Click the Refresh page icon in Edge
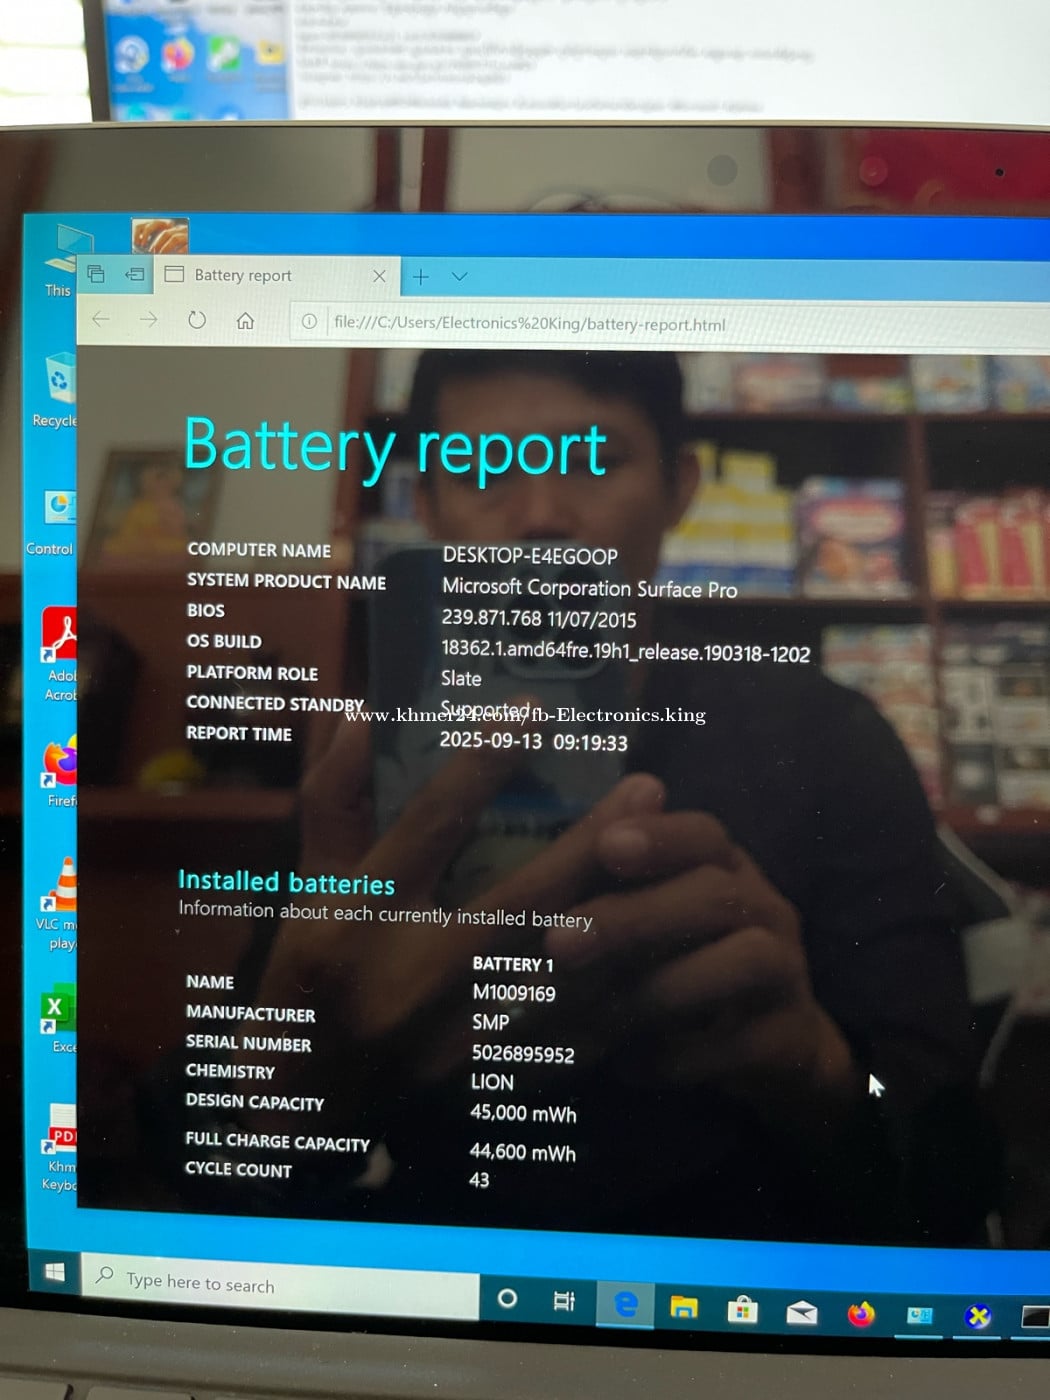Viewport: 1050px width, 1400px height. [197, 320]
